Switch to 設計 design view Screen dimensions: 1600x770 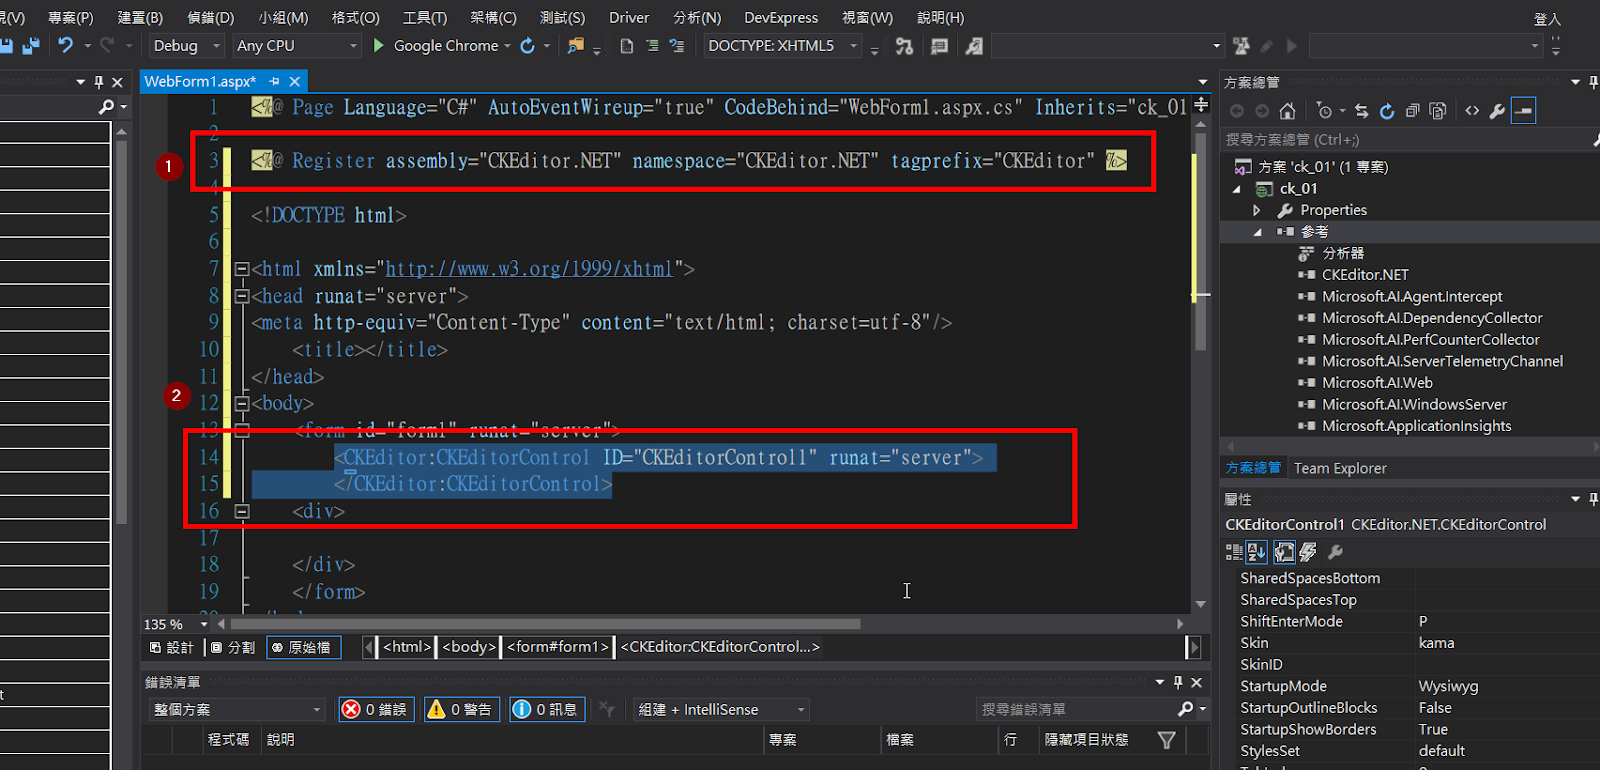172,648
